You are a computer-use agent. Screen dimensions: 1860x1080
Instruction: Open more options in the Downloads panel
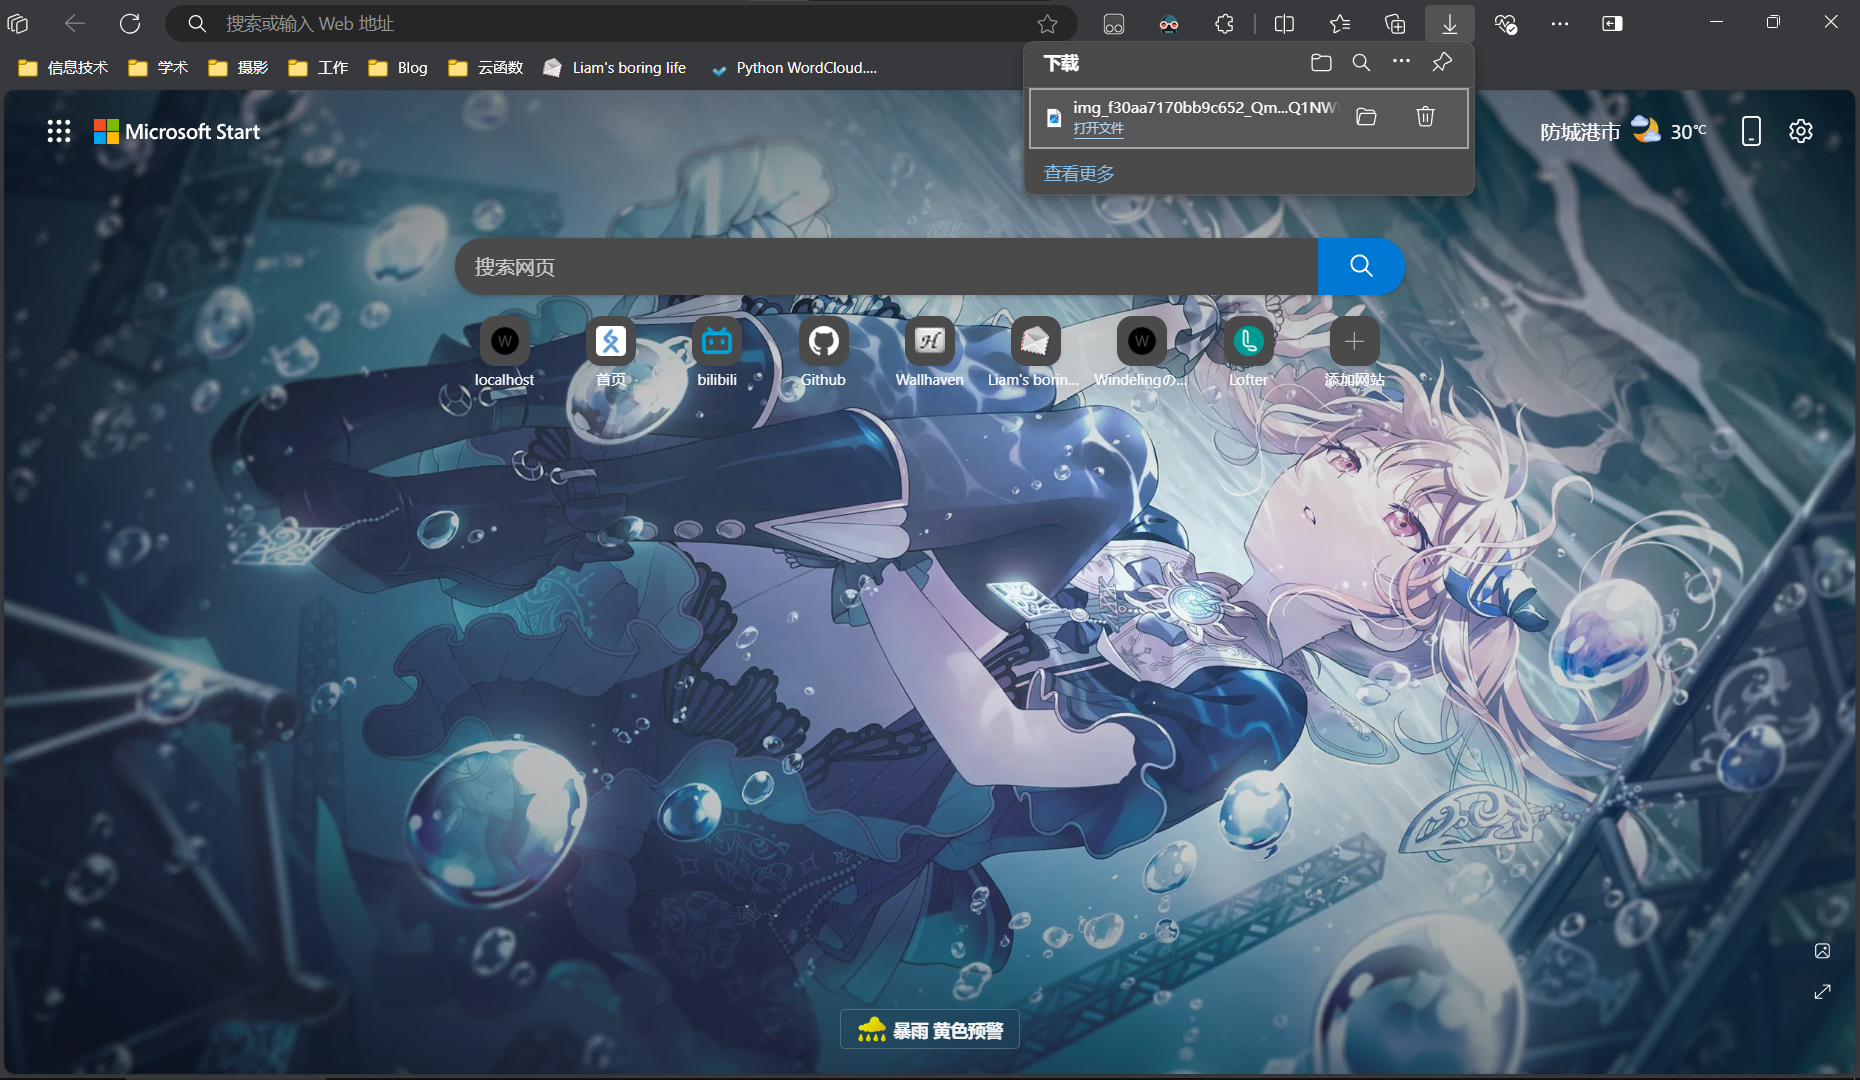(x=1401, y=62)
